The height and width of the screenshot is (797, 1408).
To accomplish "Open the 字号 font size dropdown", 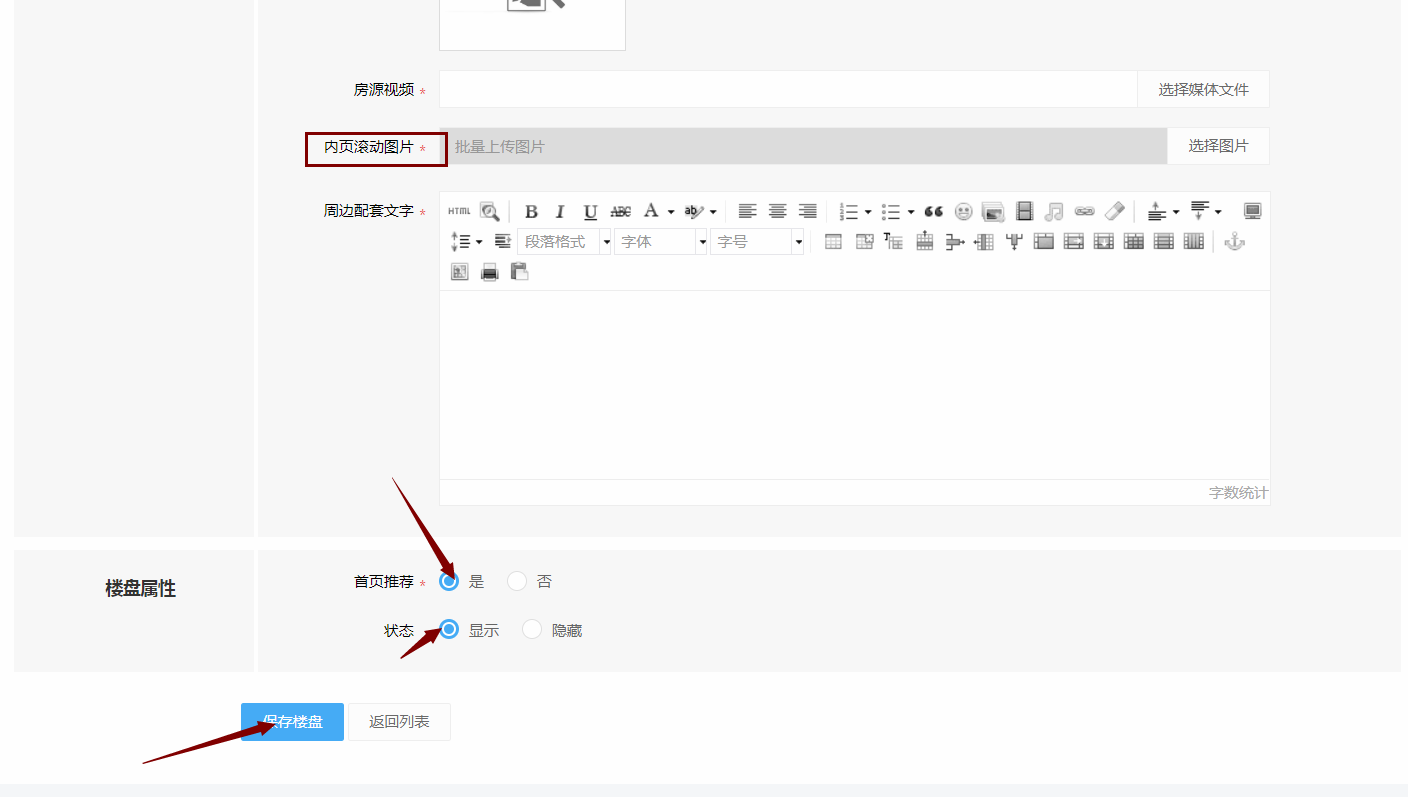I will click(x=757, y=241).
